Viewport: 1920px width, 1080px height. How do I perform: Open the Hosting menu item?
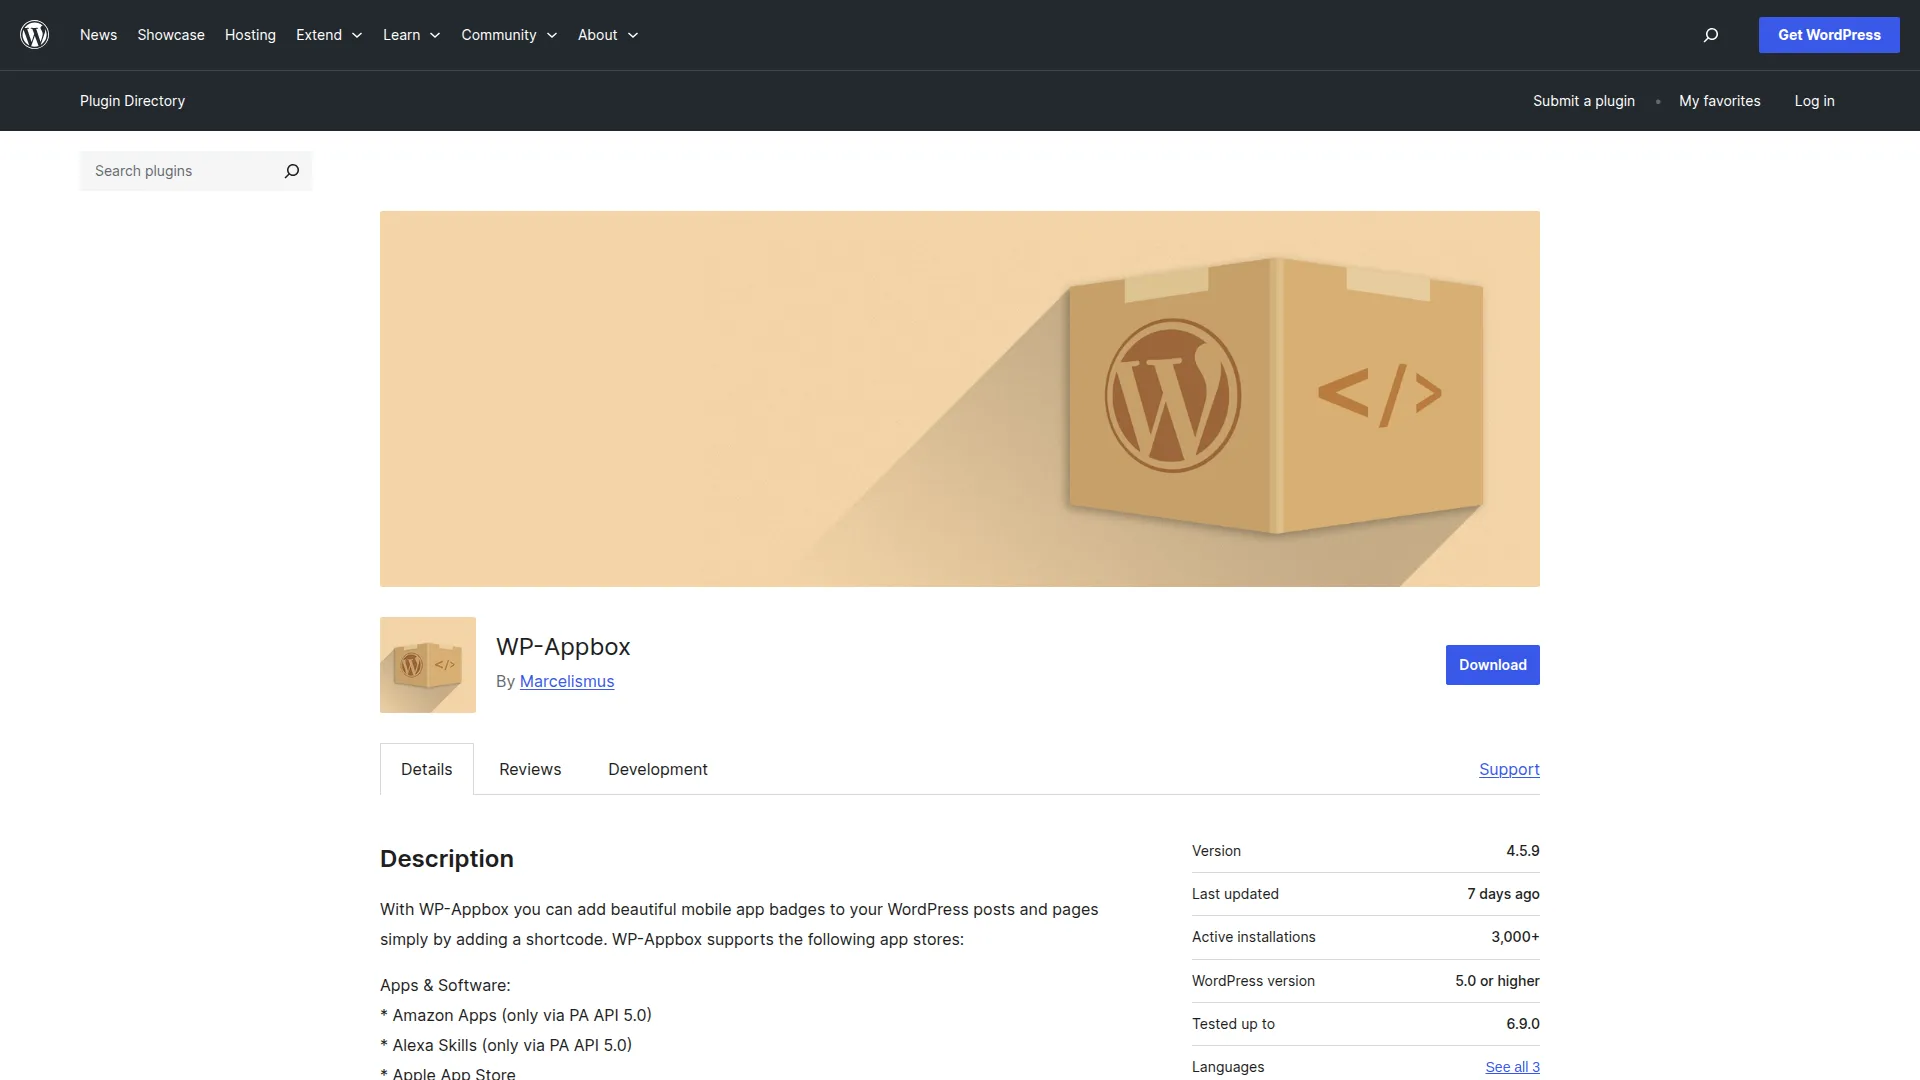pos(250,35)
